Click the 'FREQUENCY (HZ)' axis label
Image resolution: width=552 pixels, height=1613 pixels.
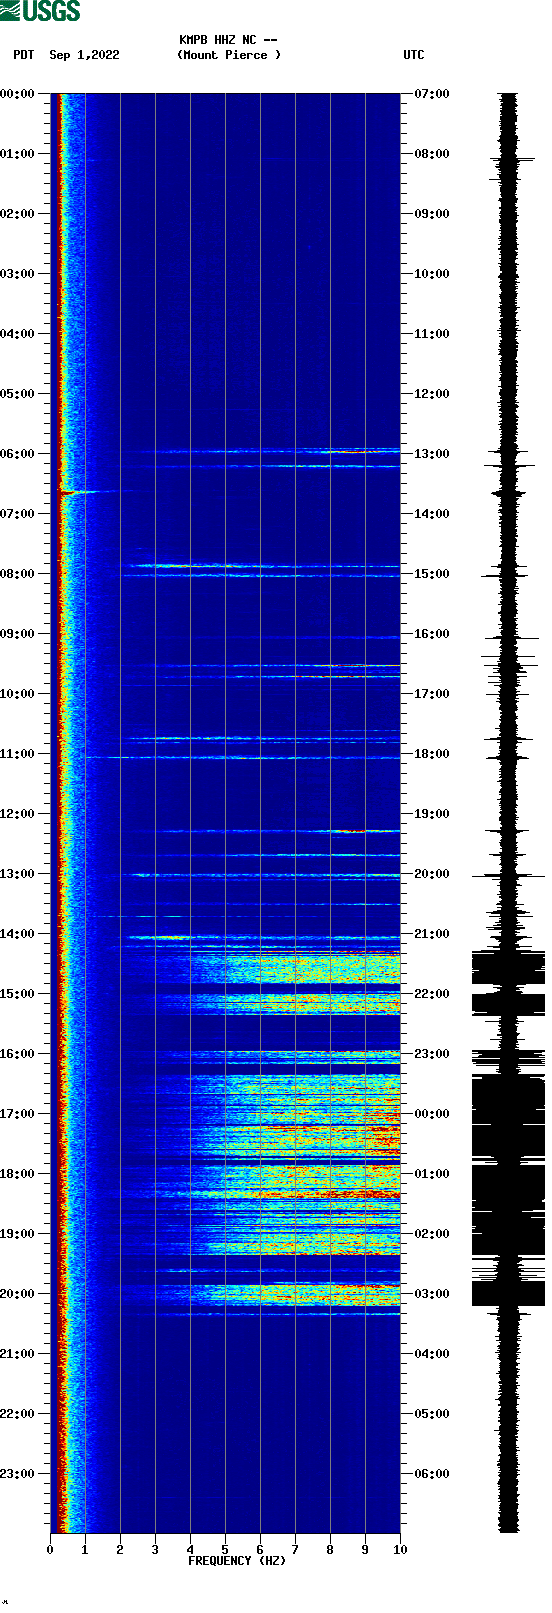click(x=237, y=1561)
